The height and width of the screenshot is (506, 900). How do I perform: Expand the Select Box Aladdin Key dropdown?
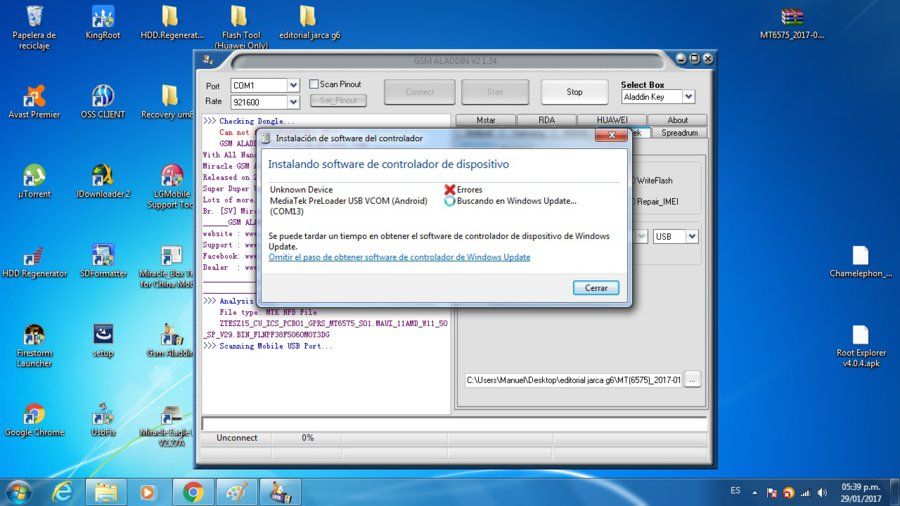pyautogui.click(x=689, y=97)
